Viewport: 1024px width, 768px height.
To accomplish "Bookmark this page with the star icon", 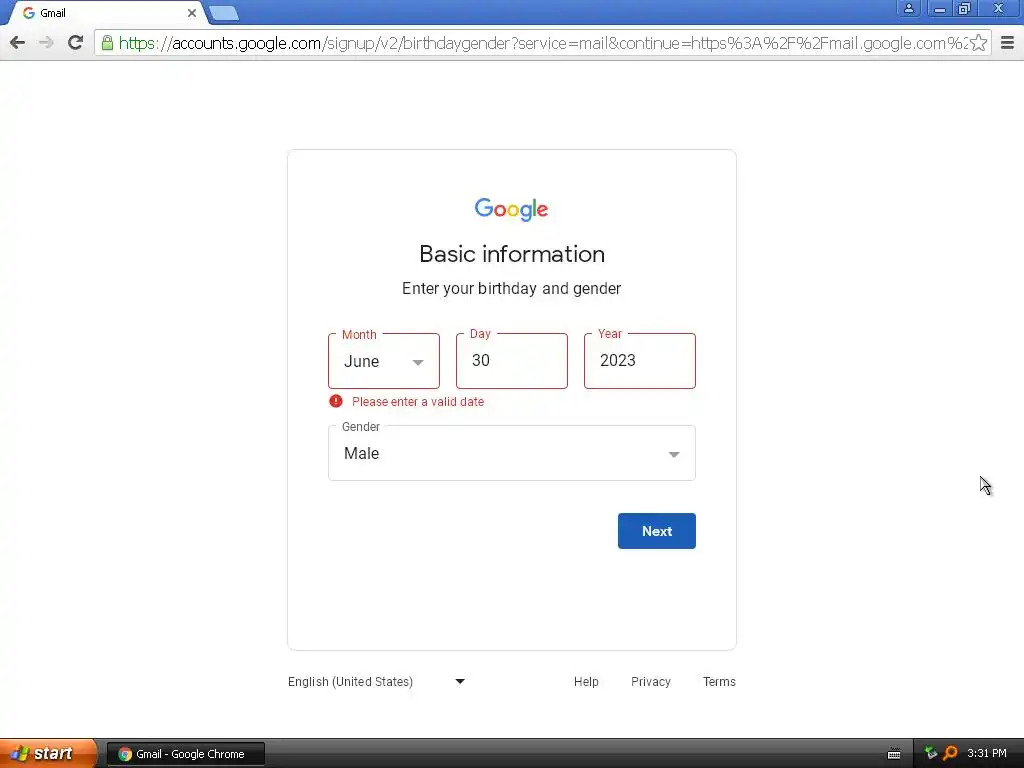I will 978,43.
